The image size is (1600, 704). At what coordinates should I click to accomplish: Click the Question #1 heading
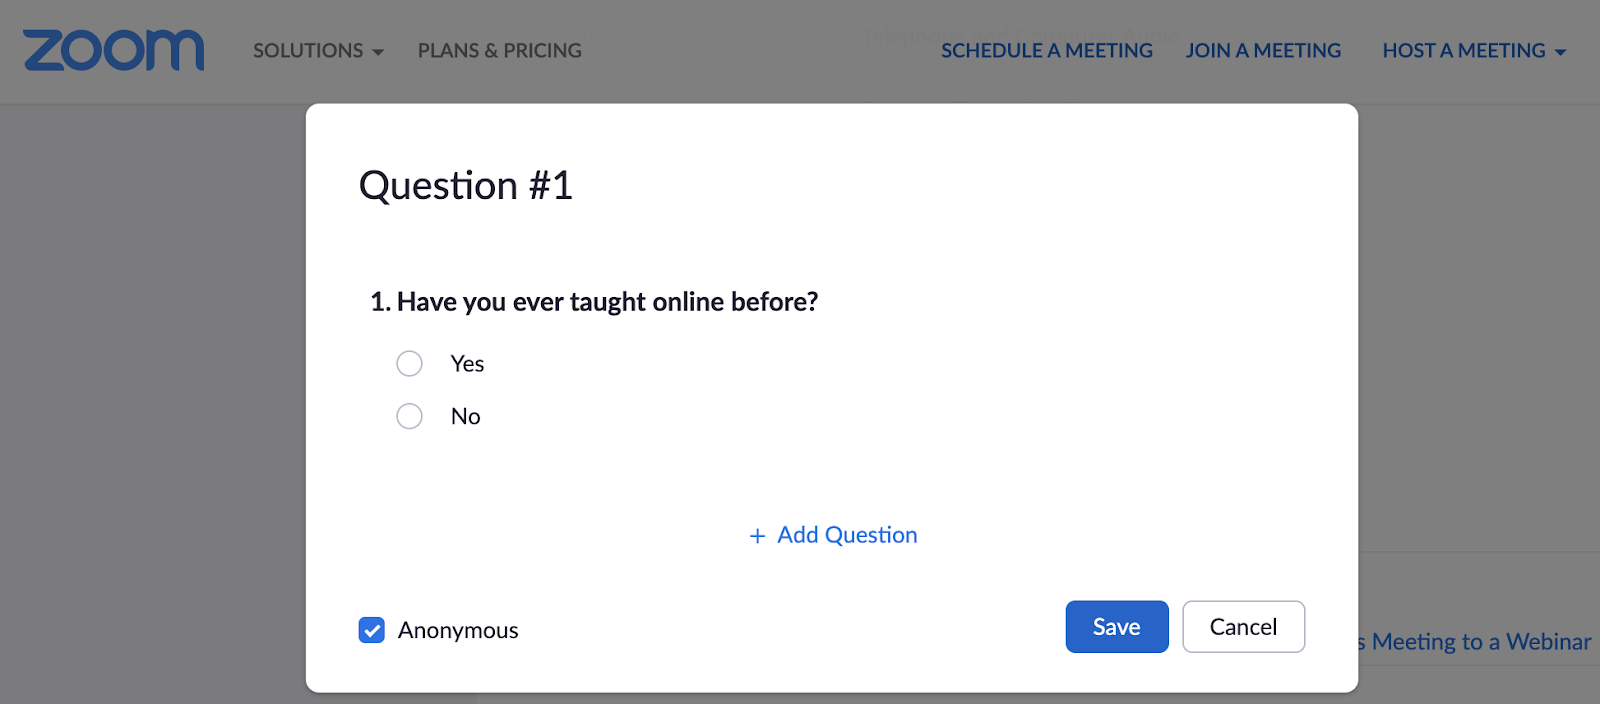[465, 186]
